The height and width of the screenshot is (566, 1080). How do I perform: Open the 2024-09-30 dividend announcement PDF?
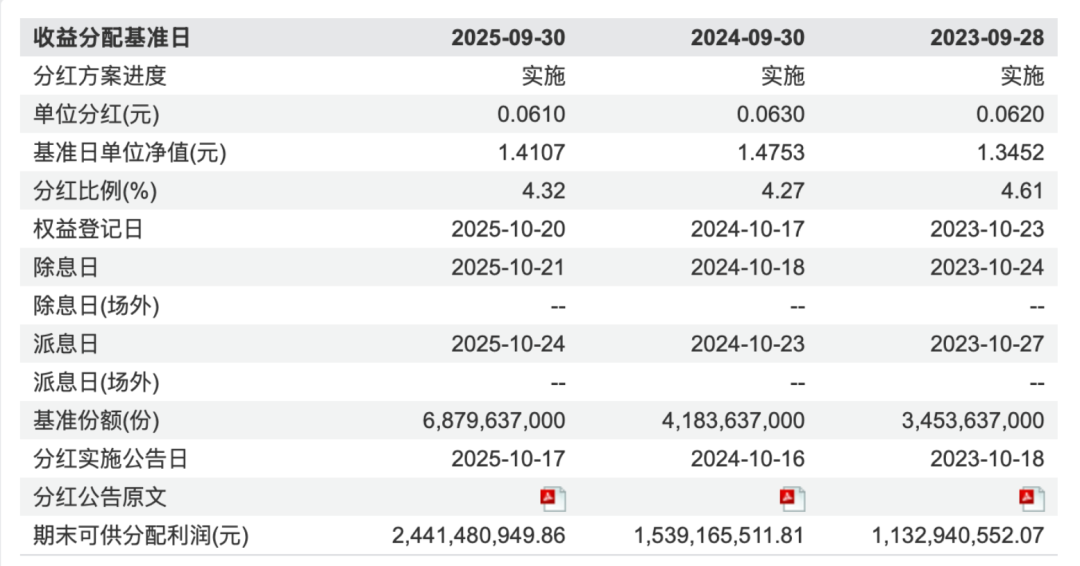pyautogui.click(x=793, y=498)
